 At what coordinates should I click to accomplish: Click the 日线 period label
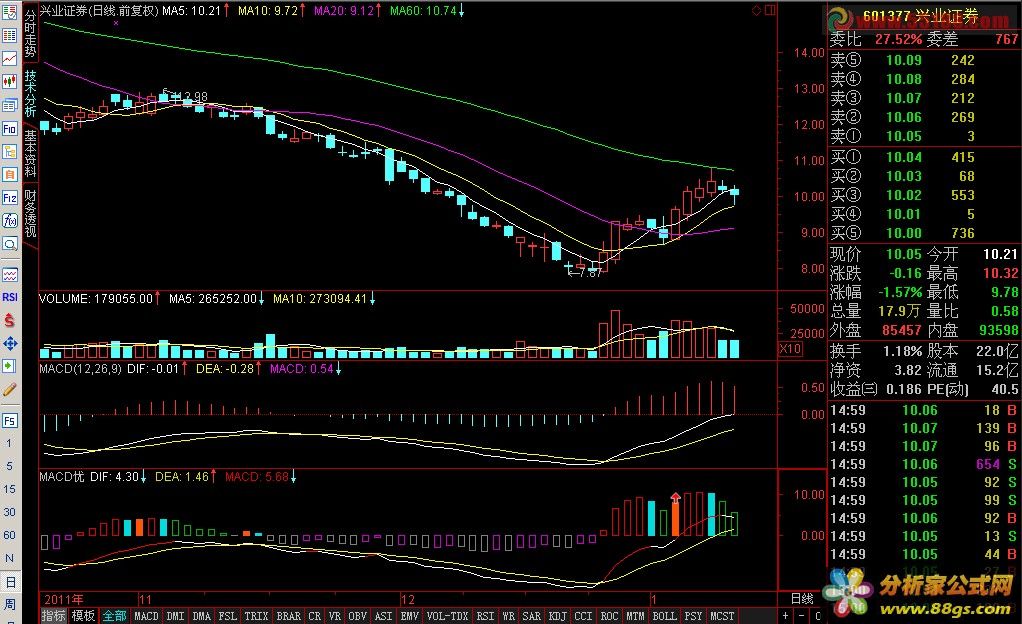point(802,599)
